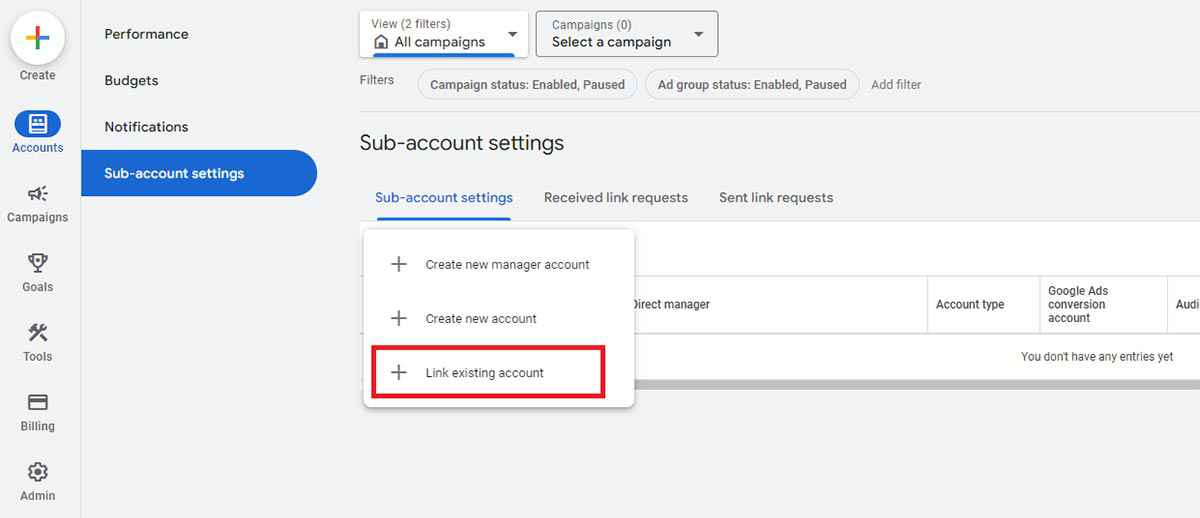Select the Sub-account settings tab
This screenshot has width=1200, height=518.
(444, 198)
